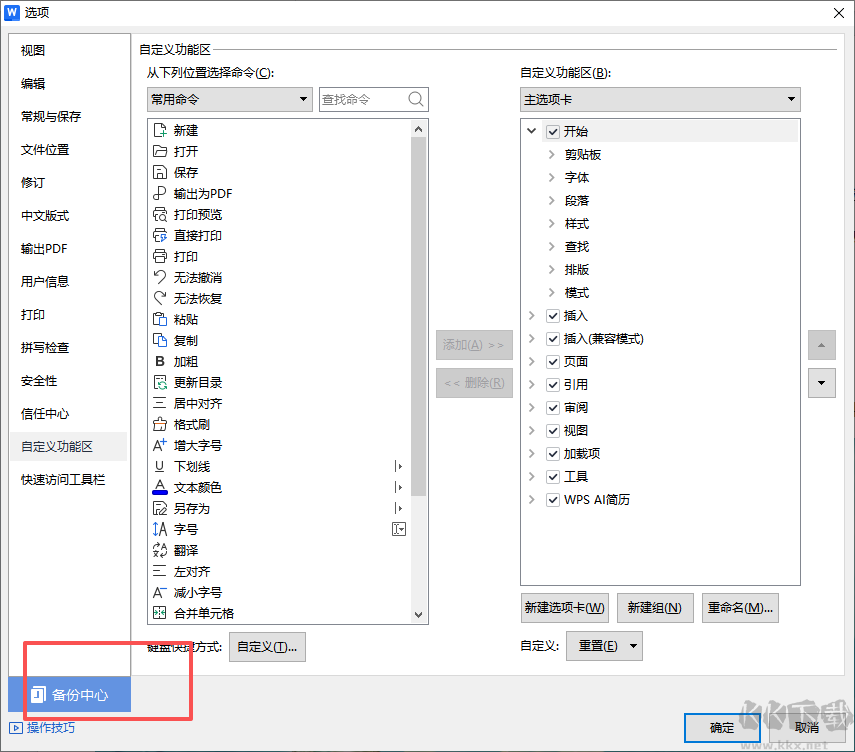Collapse the 开始 tree node

[532, 131]
